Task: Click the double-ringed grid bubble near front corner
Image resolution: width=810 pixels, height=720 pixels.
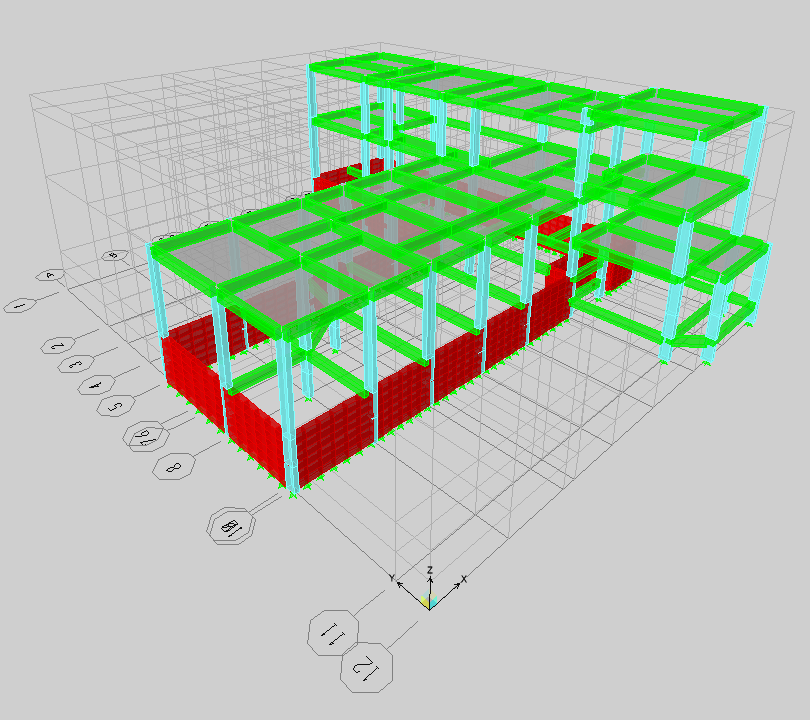Action: click(229, 524)
